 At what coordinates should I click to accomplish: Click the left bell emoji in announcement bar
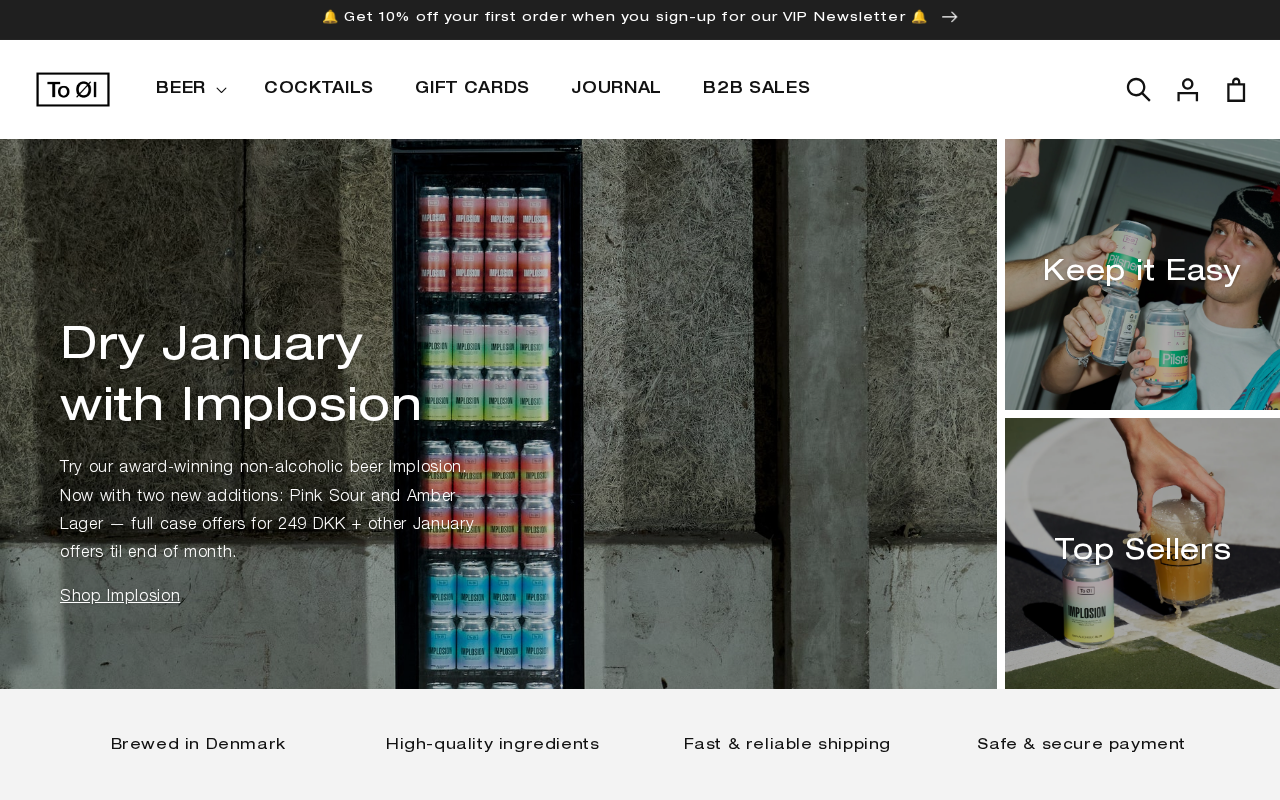coord(330,17)
